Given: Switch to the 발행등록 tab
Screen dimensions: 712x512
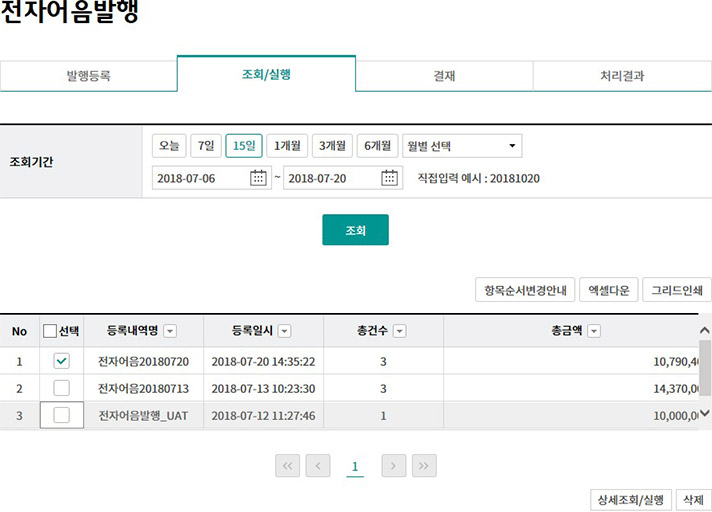Looking at the screenshot, I should click(88, 75).
